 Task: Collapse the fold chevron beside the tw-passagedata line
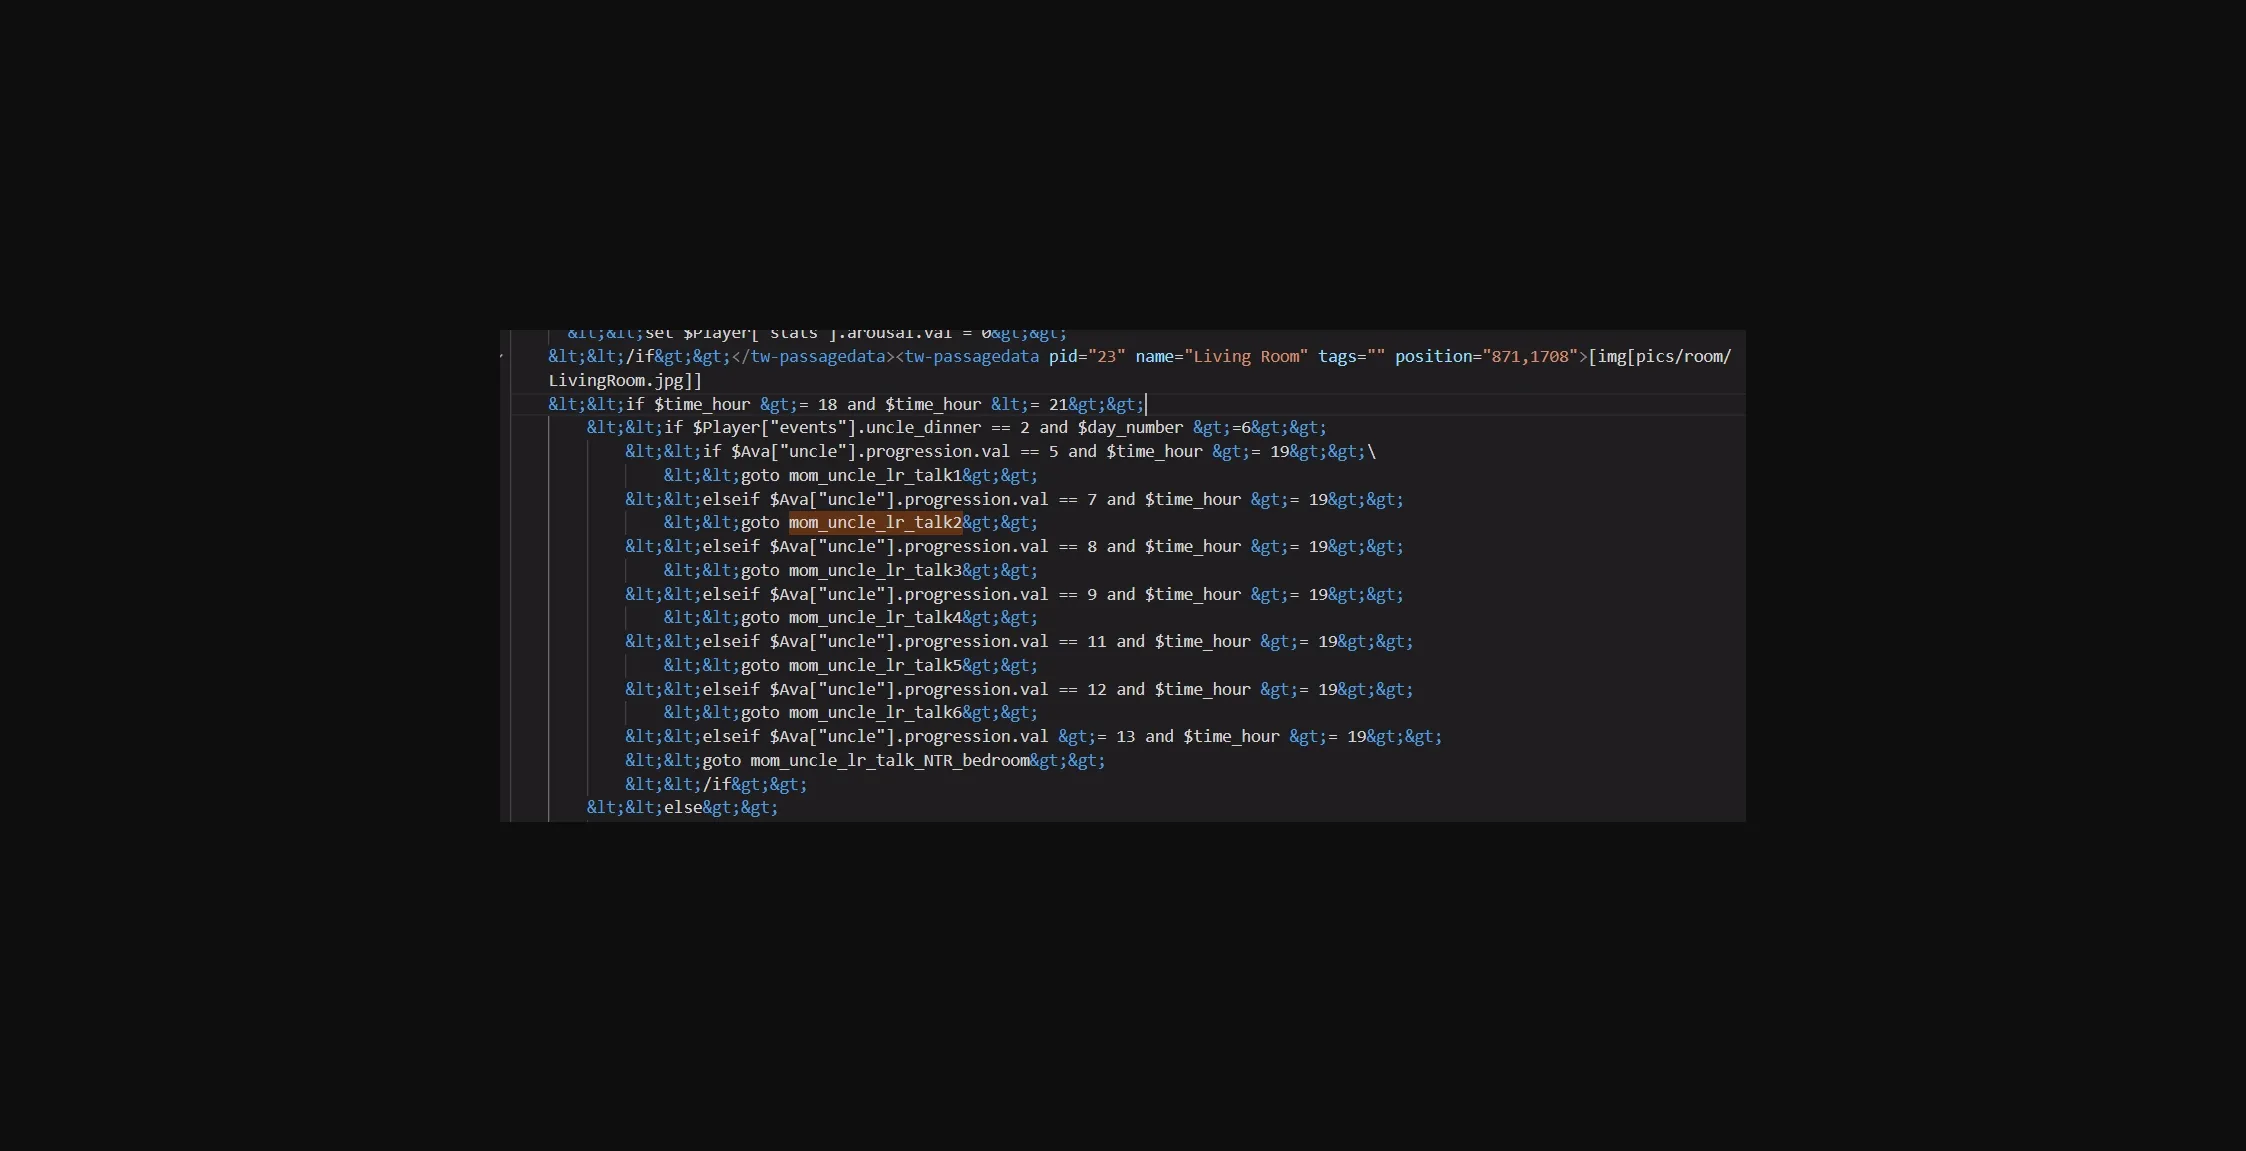click(x=503, y=356)
